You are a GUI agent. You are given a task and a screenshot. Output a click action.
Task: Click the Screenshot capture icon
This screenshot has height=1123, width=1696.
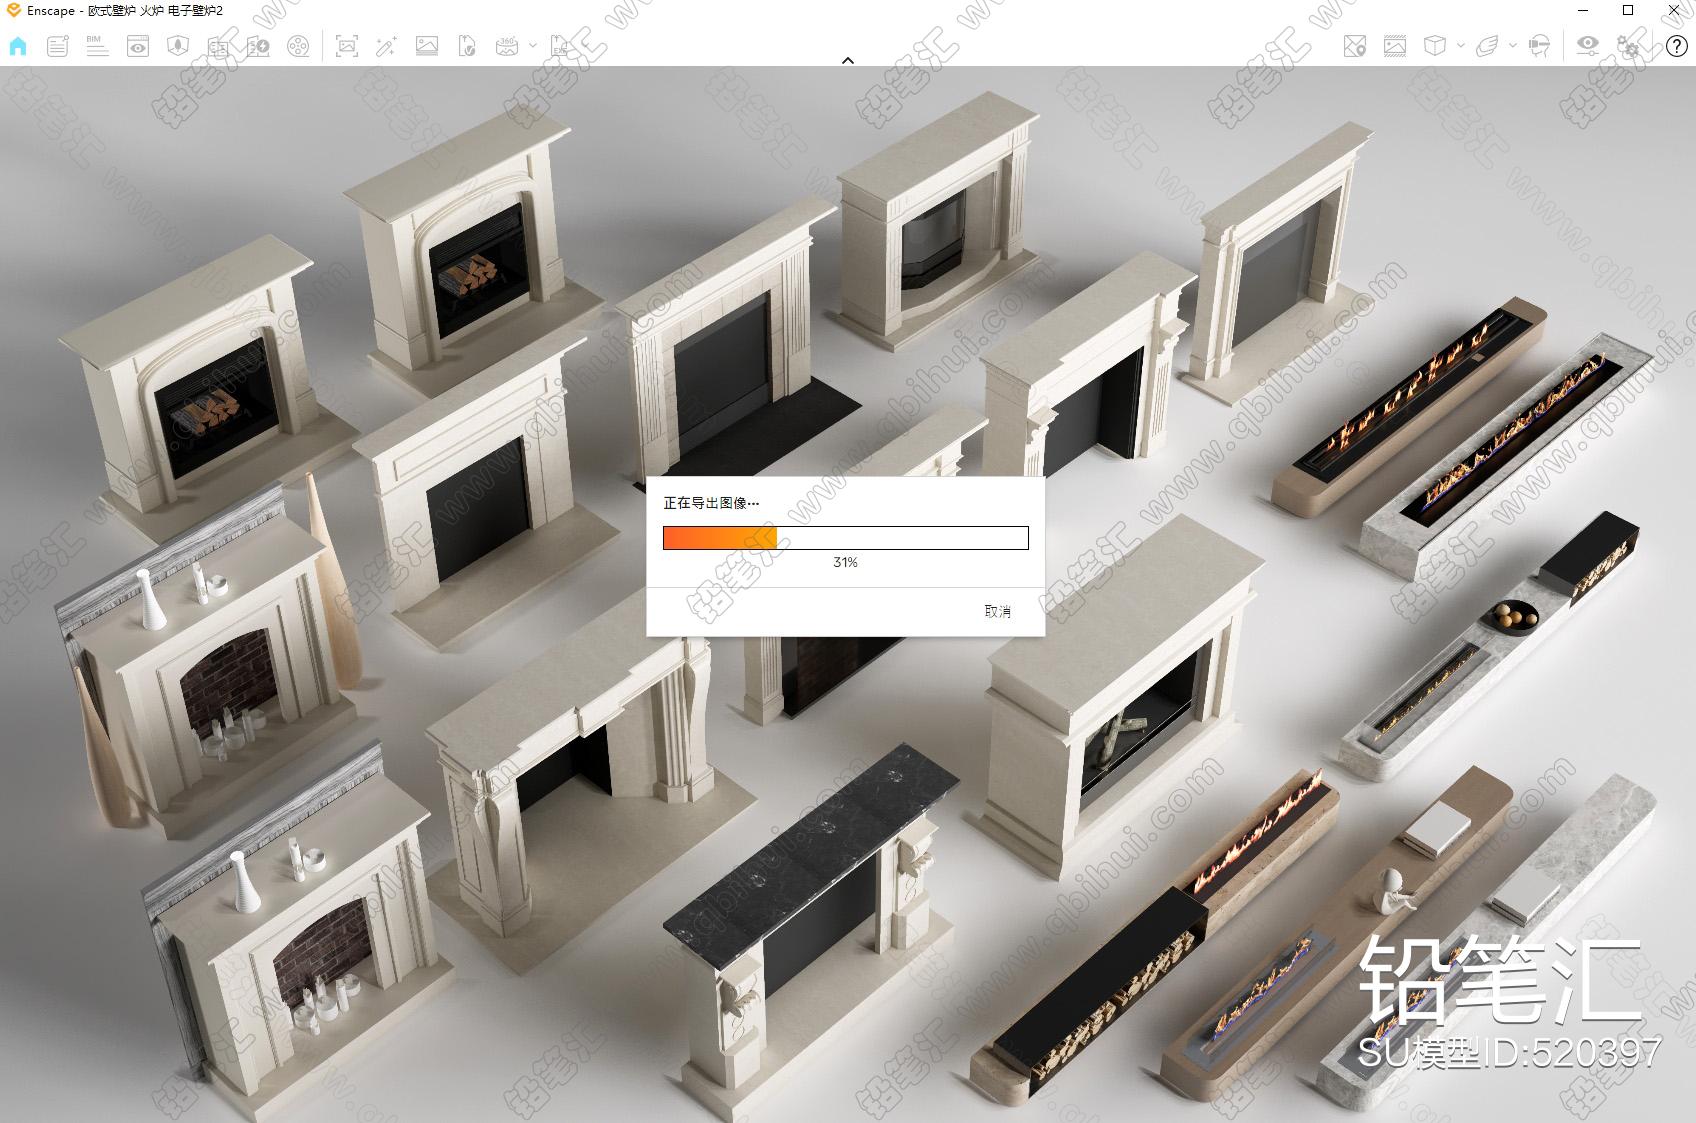pyautogui.click(x=347, y=46)
